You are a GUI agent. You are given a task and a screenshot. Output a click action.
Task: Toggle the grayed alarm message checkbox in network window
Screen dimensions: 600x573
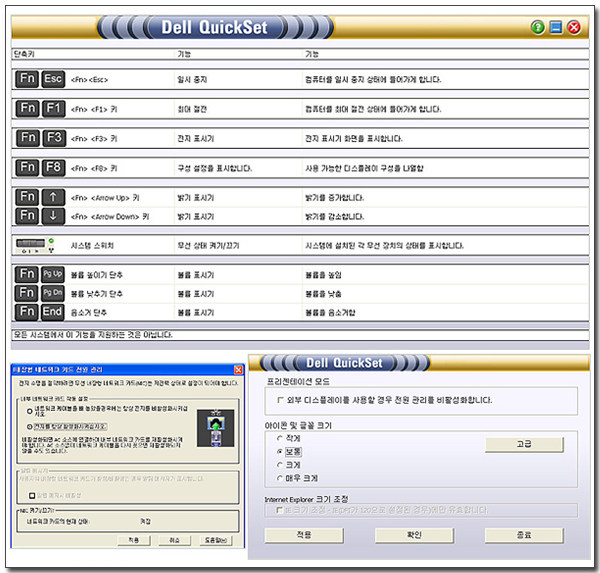click(32, 496)
